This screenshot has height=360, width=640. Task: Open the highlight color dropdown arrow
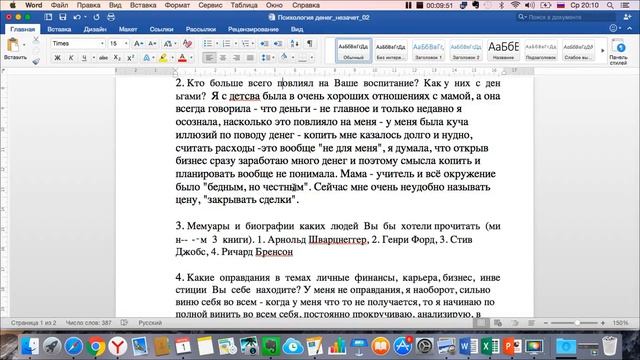tap(172, 58)
